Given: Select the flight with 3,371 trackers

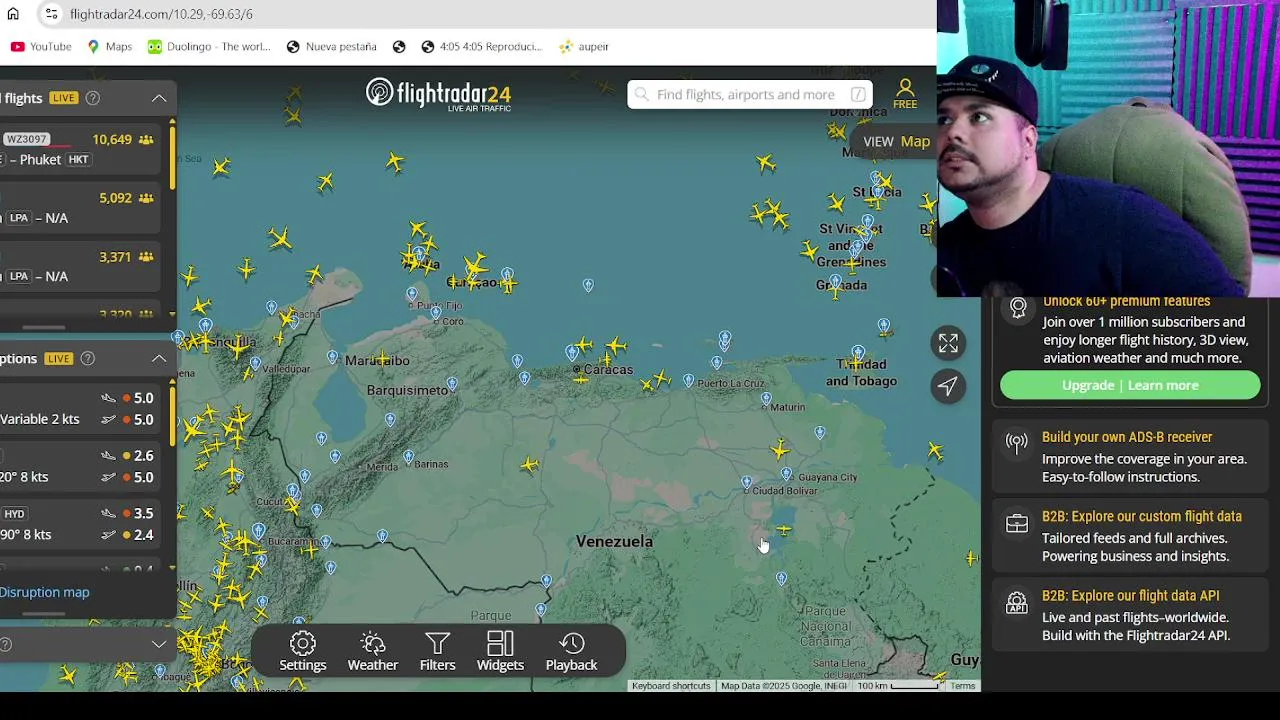Looking at the screenshot, I should [80, 266].
